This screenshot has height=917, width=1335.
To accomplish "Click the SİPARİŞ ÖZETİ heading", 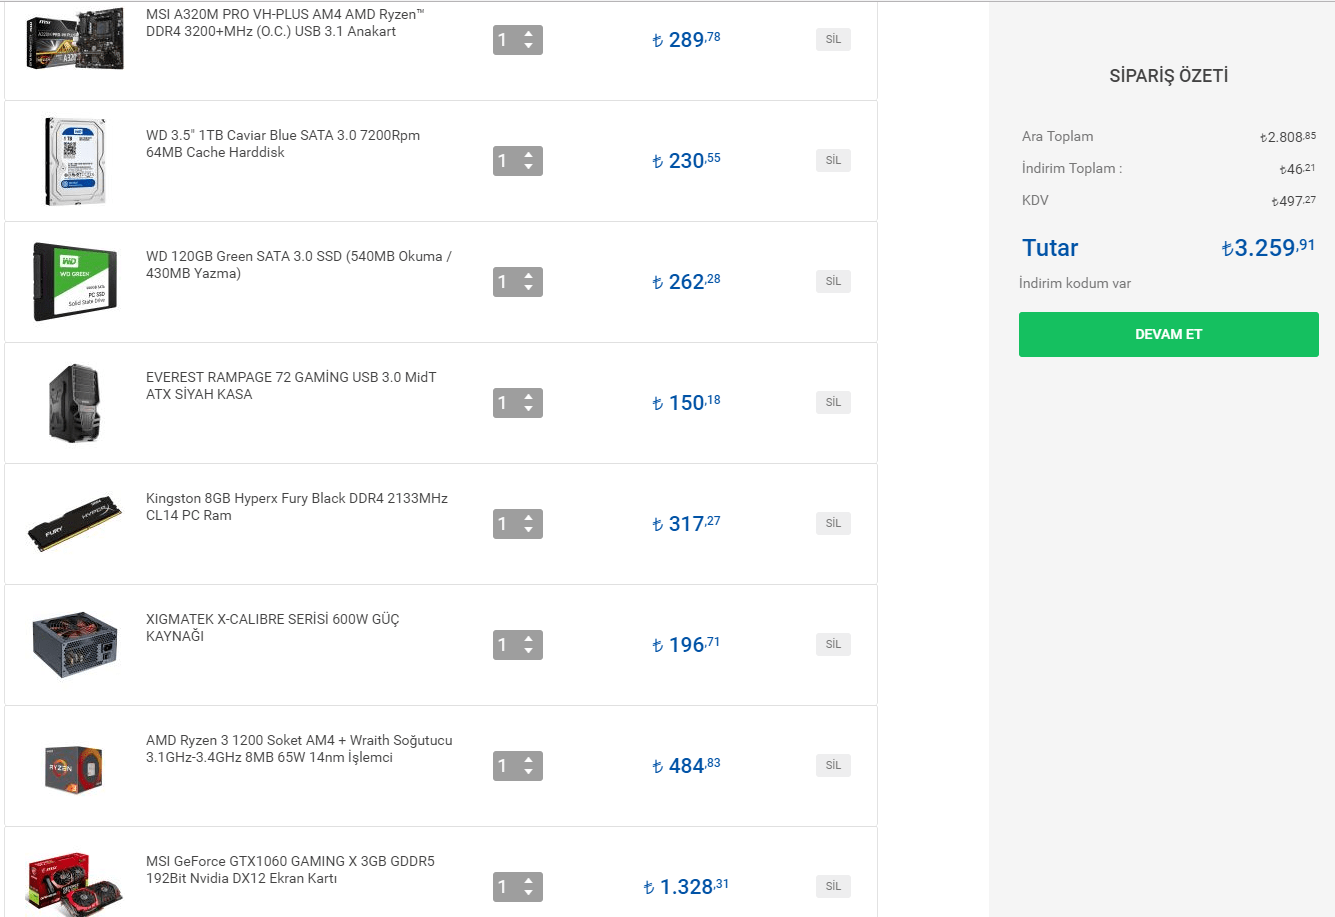I will 1168,76.
